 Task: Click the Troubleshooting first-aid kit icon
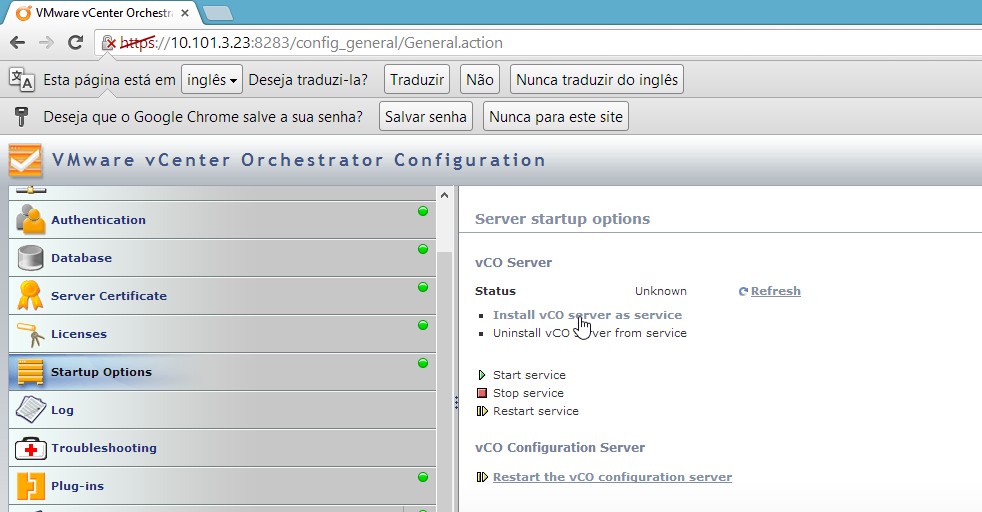pyautogui.click(x=31, y=448)
